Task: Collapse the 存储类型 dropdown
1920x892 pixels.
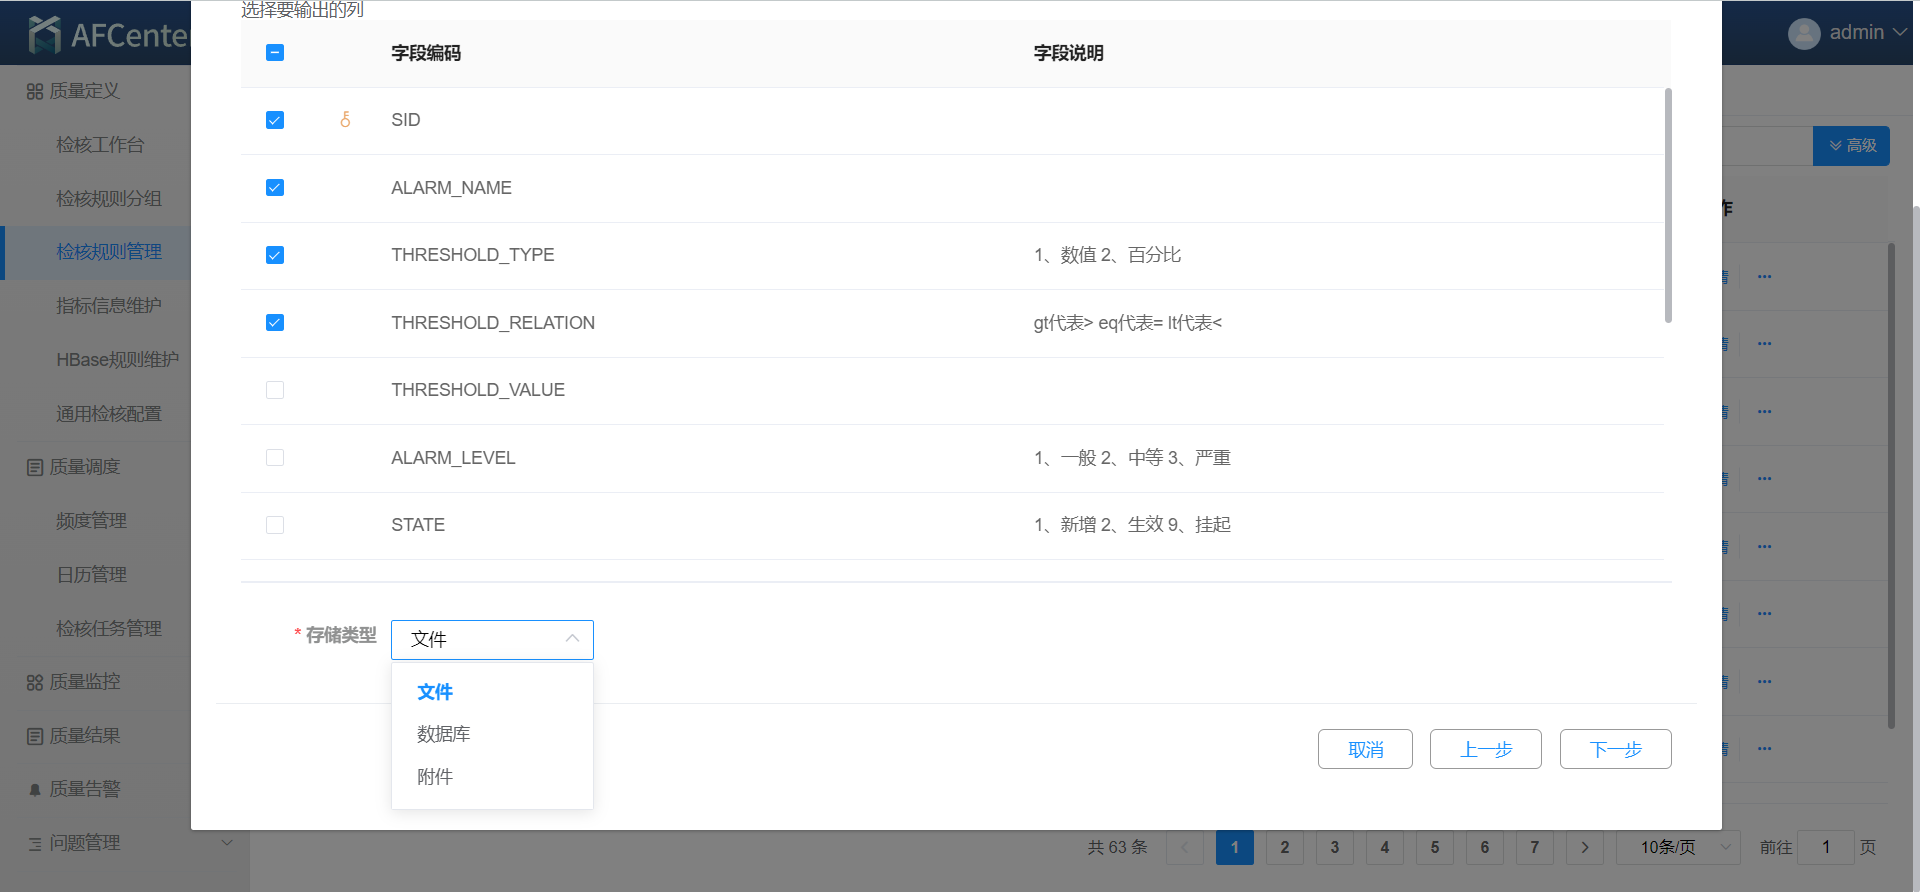Action: click(572, 639)
